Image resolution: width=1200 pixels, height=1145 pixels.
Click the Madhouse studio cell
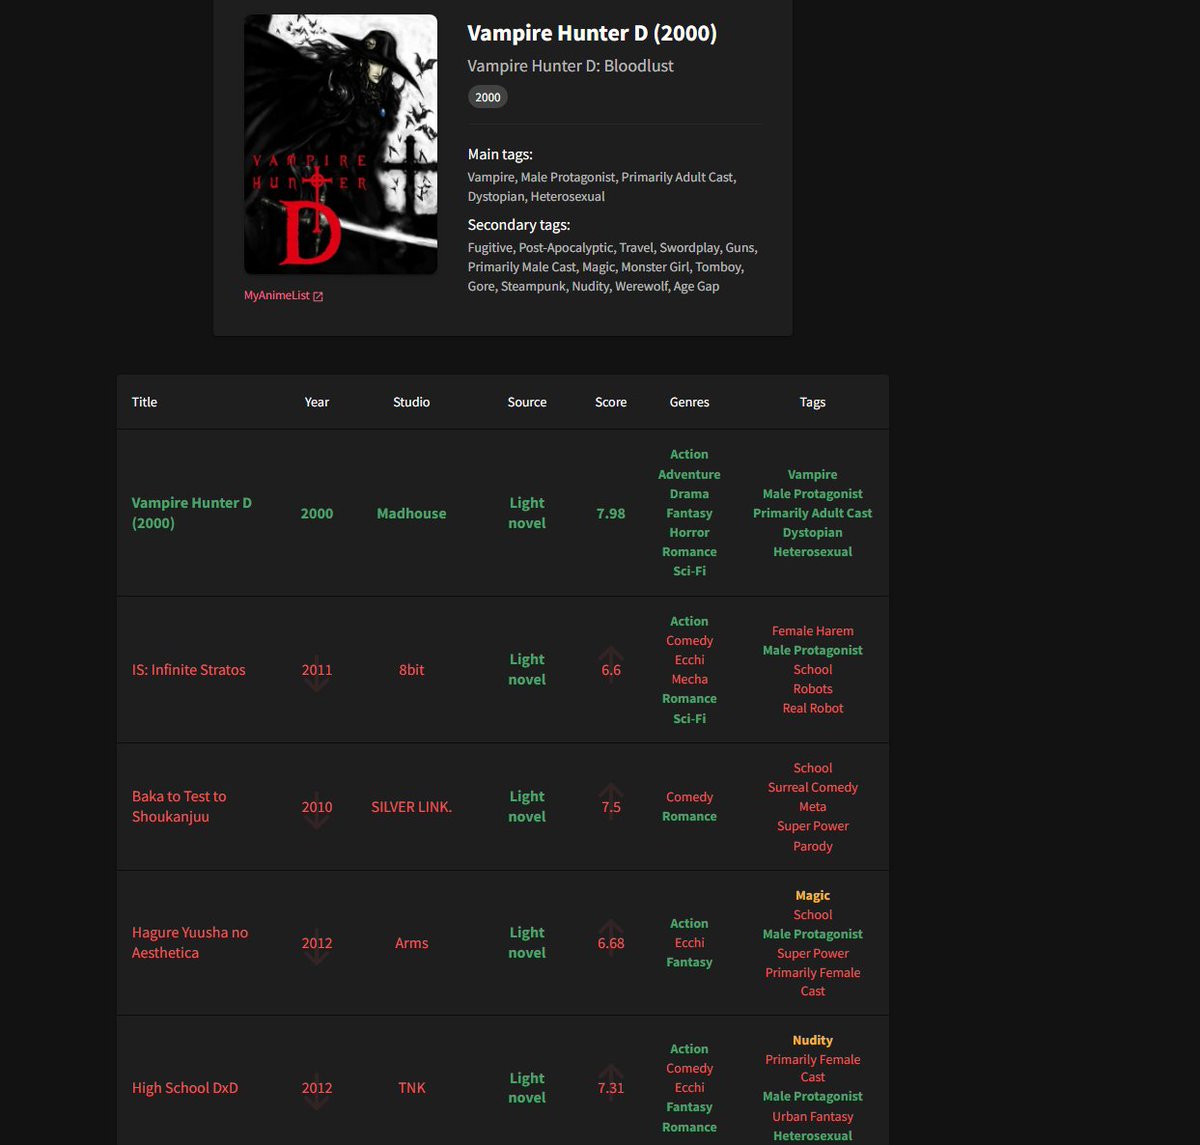pos(411,513)
